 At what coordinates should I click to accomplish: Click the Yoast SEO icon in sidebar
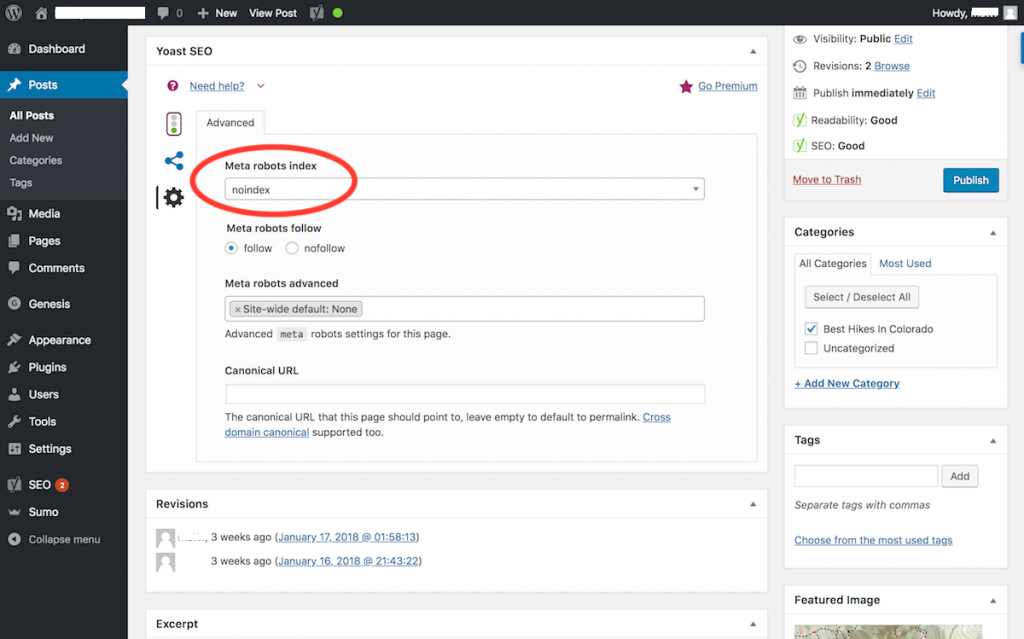[14, 485]
